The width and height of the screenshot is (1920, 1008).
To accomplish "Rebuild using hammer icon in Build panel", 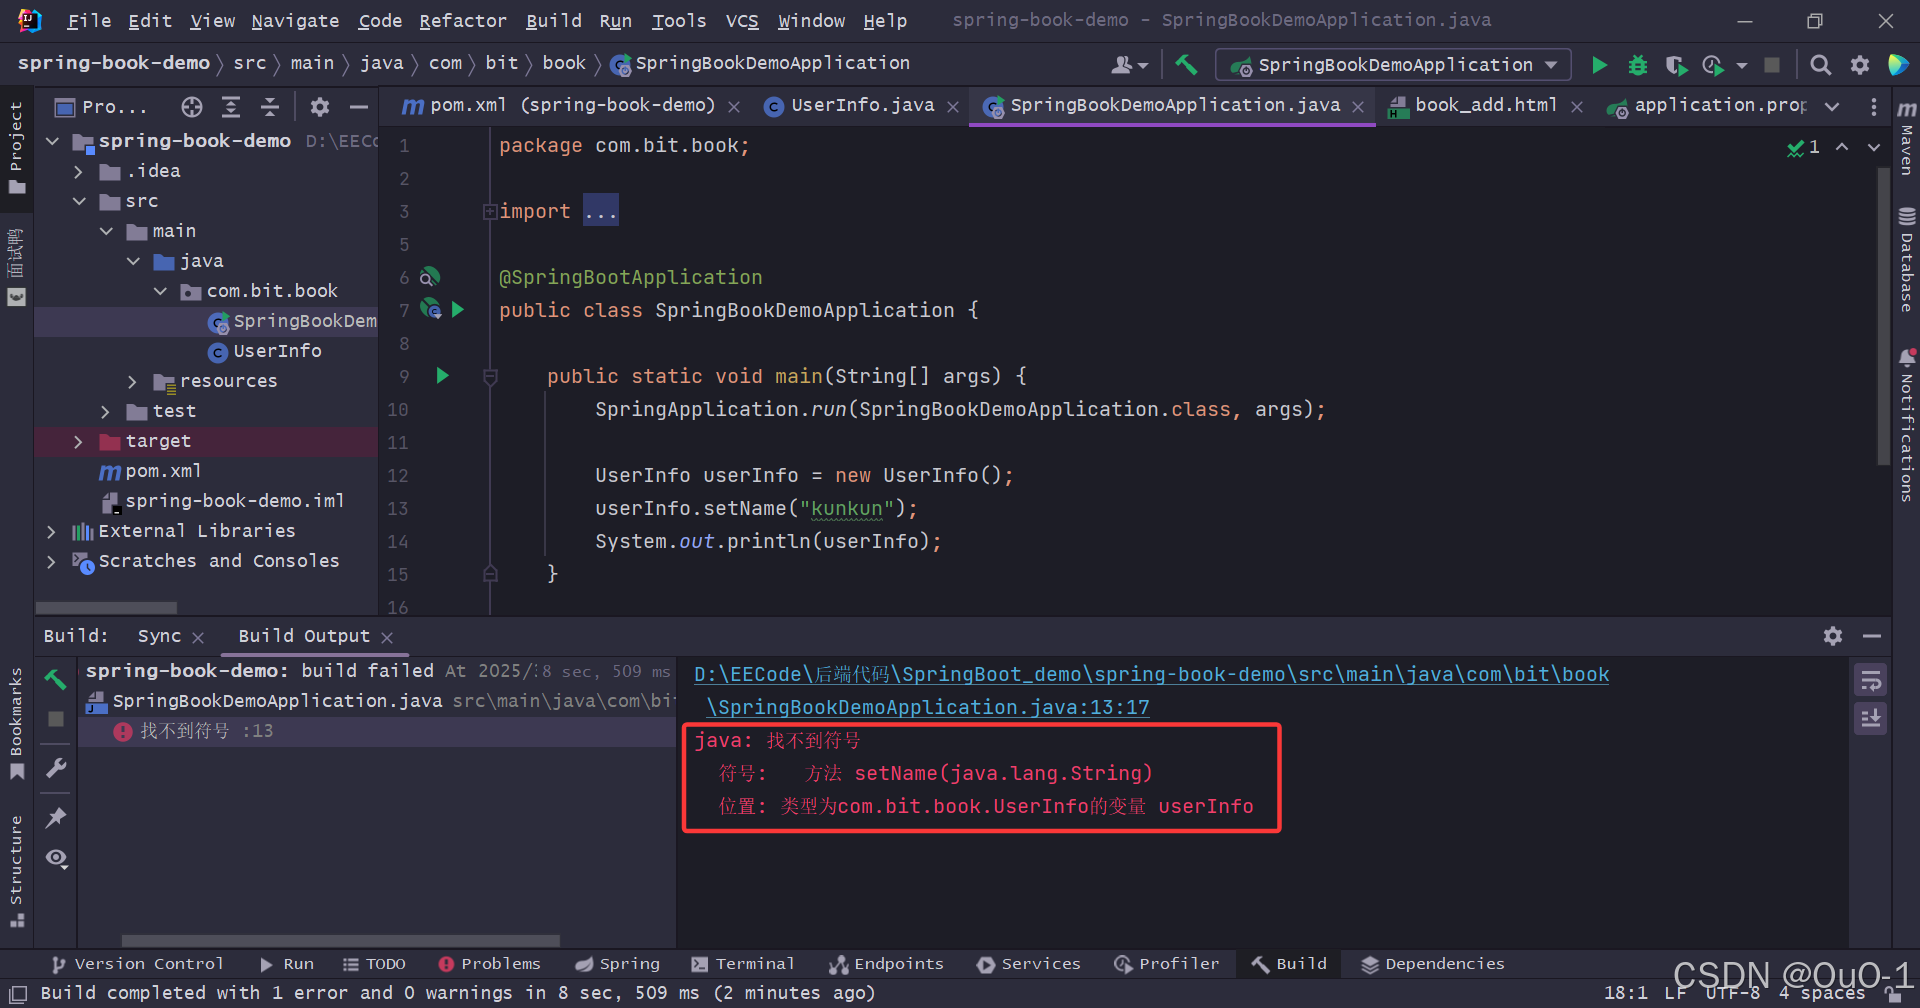I will (x=56, y=680).
